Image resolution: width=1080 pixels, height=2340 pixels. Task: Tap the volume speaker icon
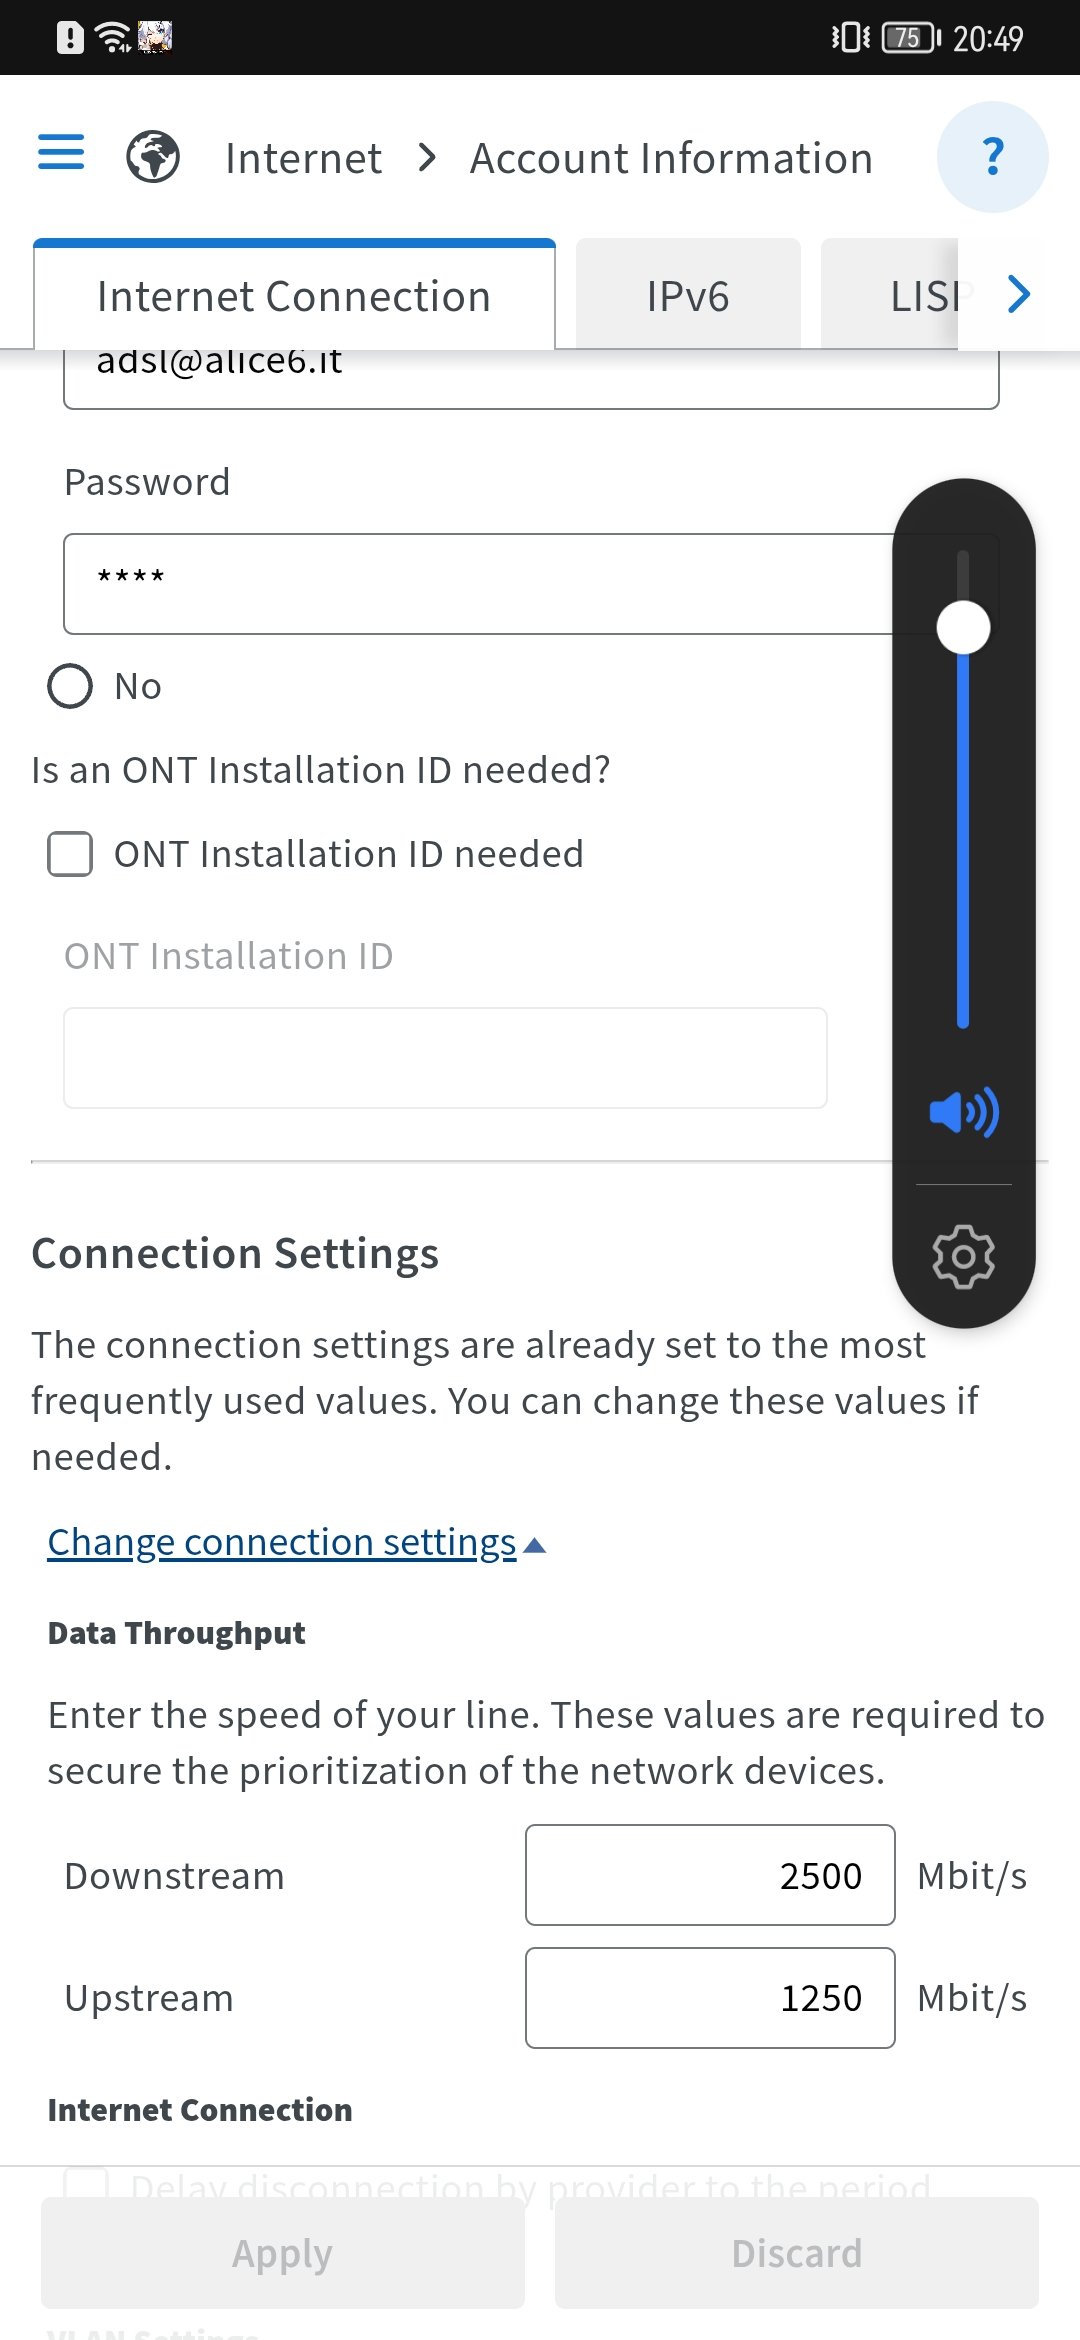(x=963, y=1112)
